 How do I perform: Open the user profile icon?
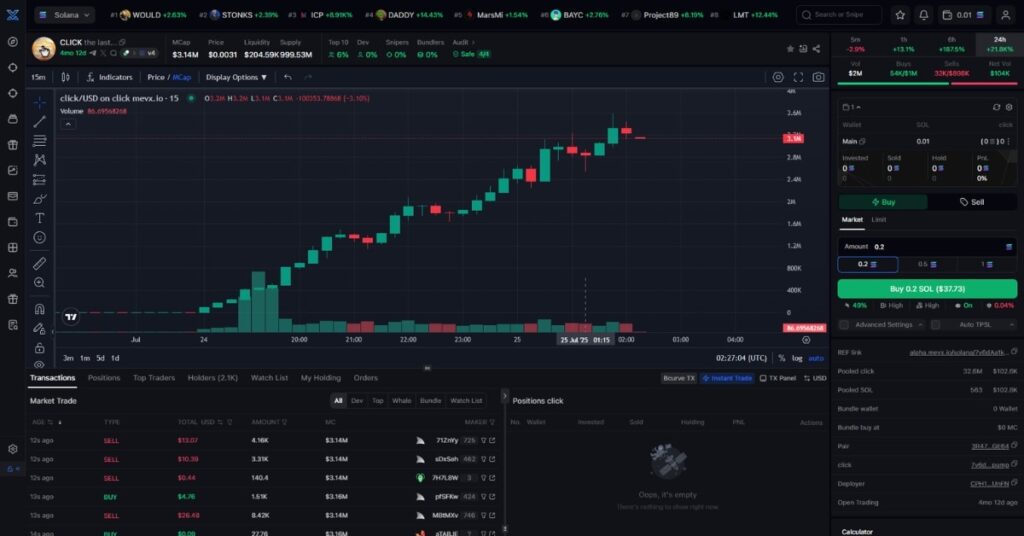click(x=1006, y=15)
